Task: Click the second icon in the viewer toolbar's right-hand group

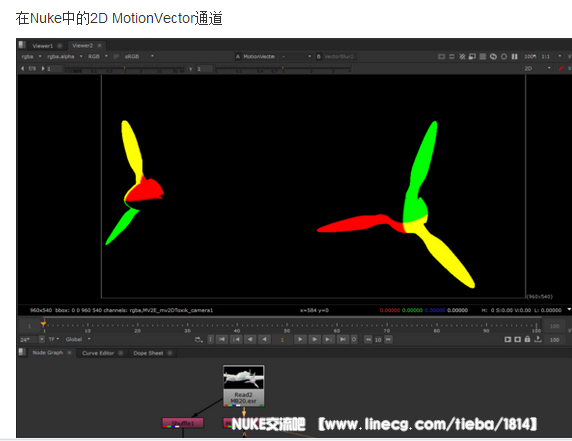Action: coord(452,57)
